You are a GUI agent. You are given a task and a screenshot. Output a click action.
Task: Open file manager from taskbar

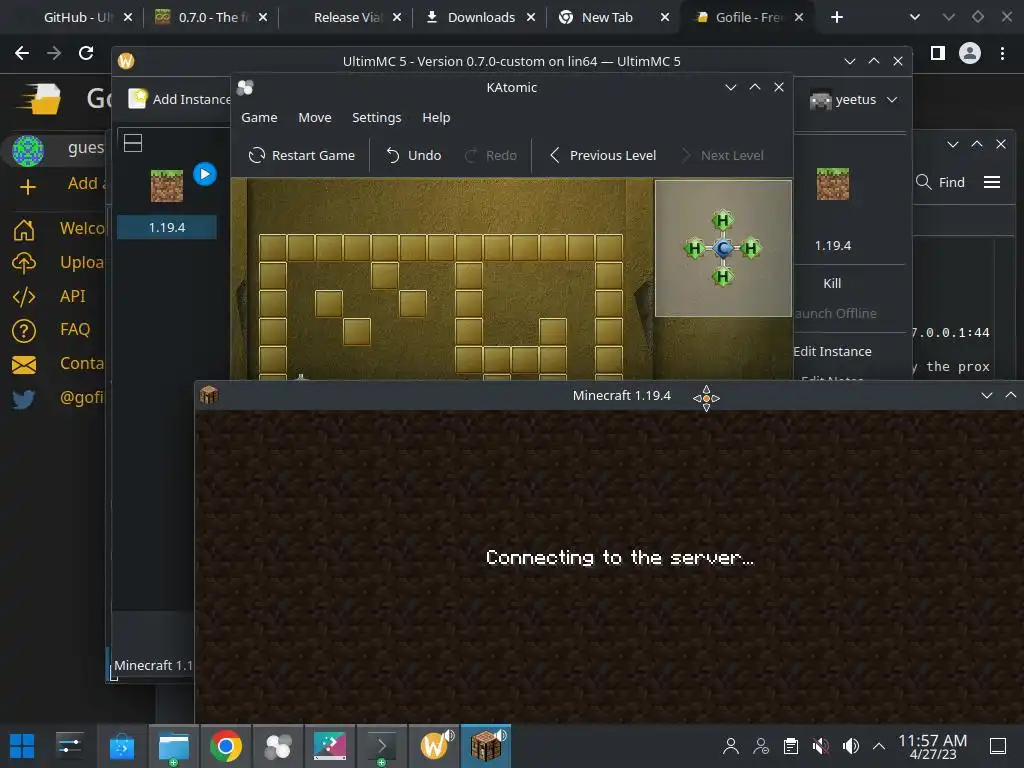pyautogui.click(x=174, y=746)
